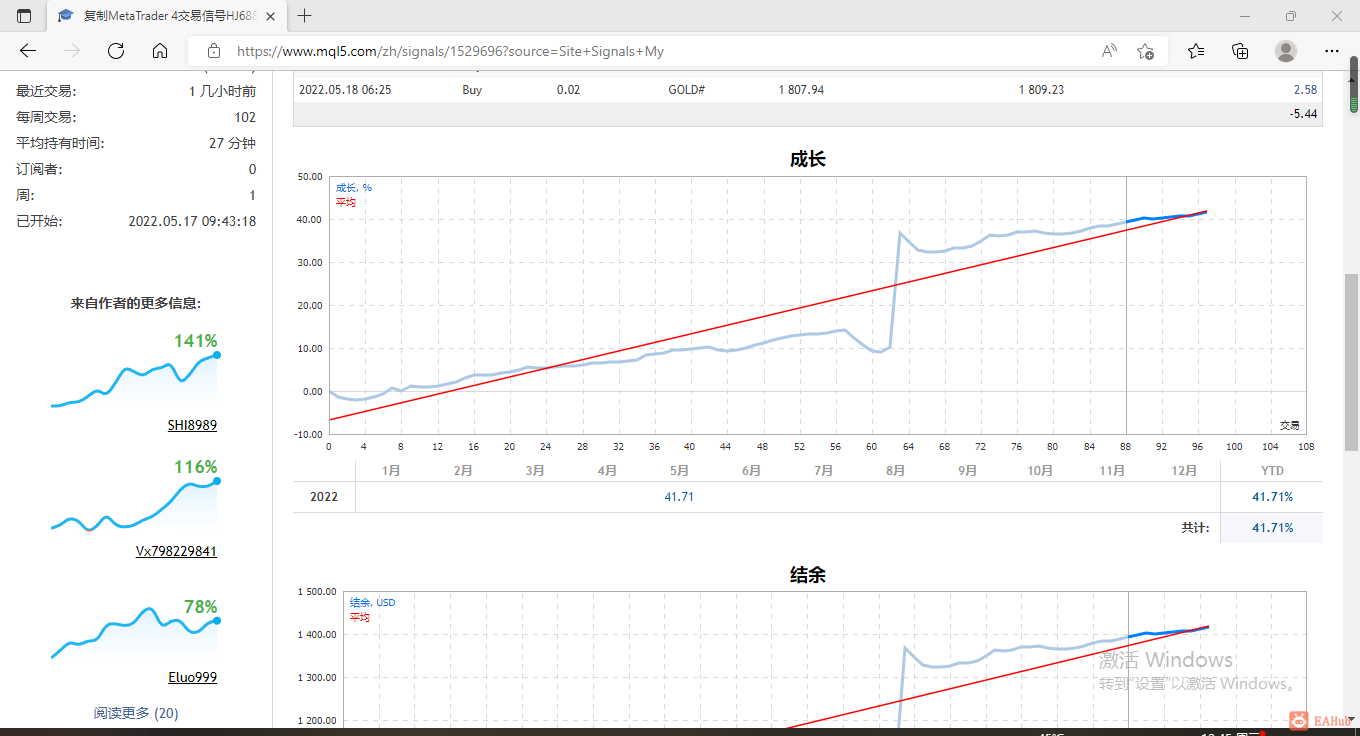This screenshot has height=736, width=1360.
Task: Click the 成长, % legend label
Action: coord(354,188)
